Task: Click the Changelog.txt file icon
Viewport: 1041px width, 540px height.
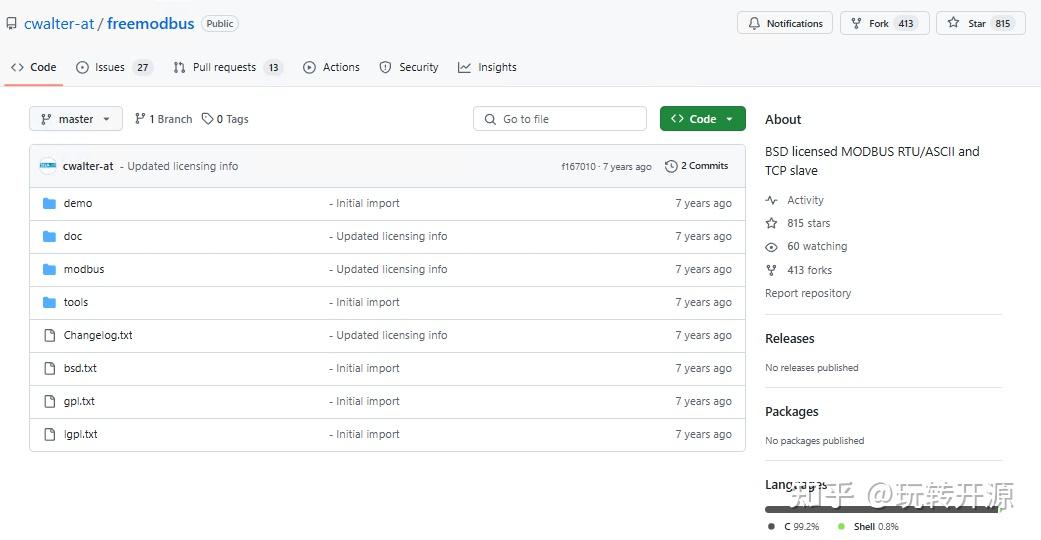Action: pos(49,335)
